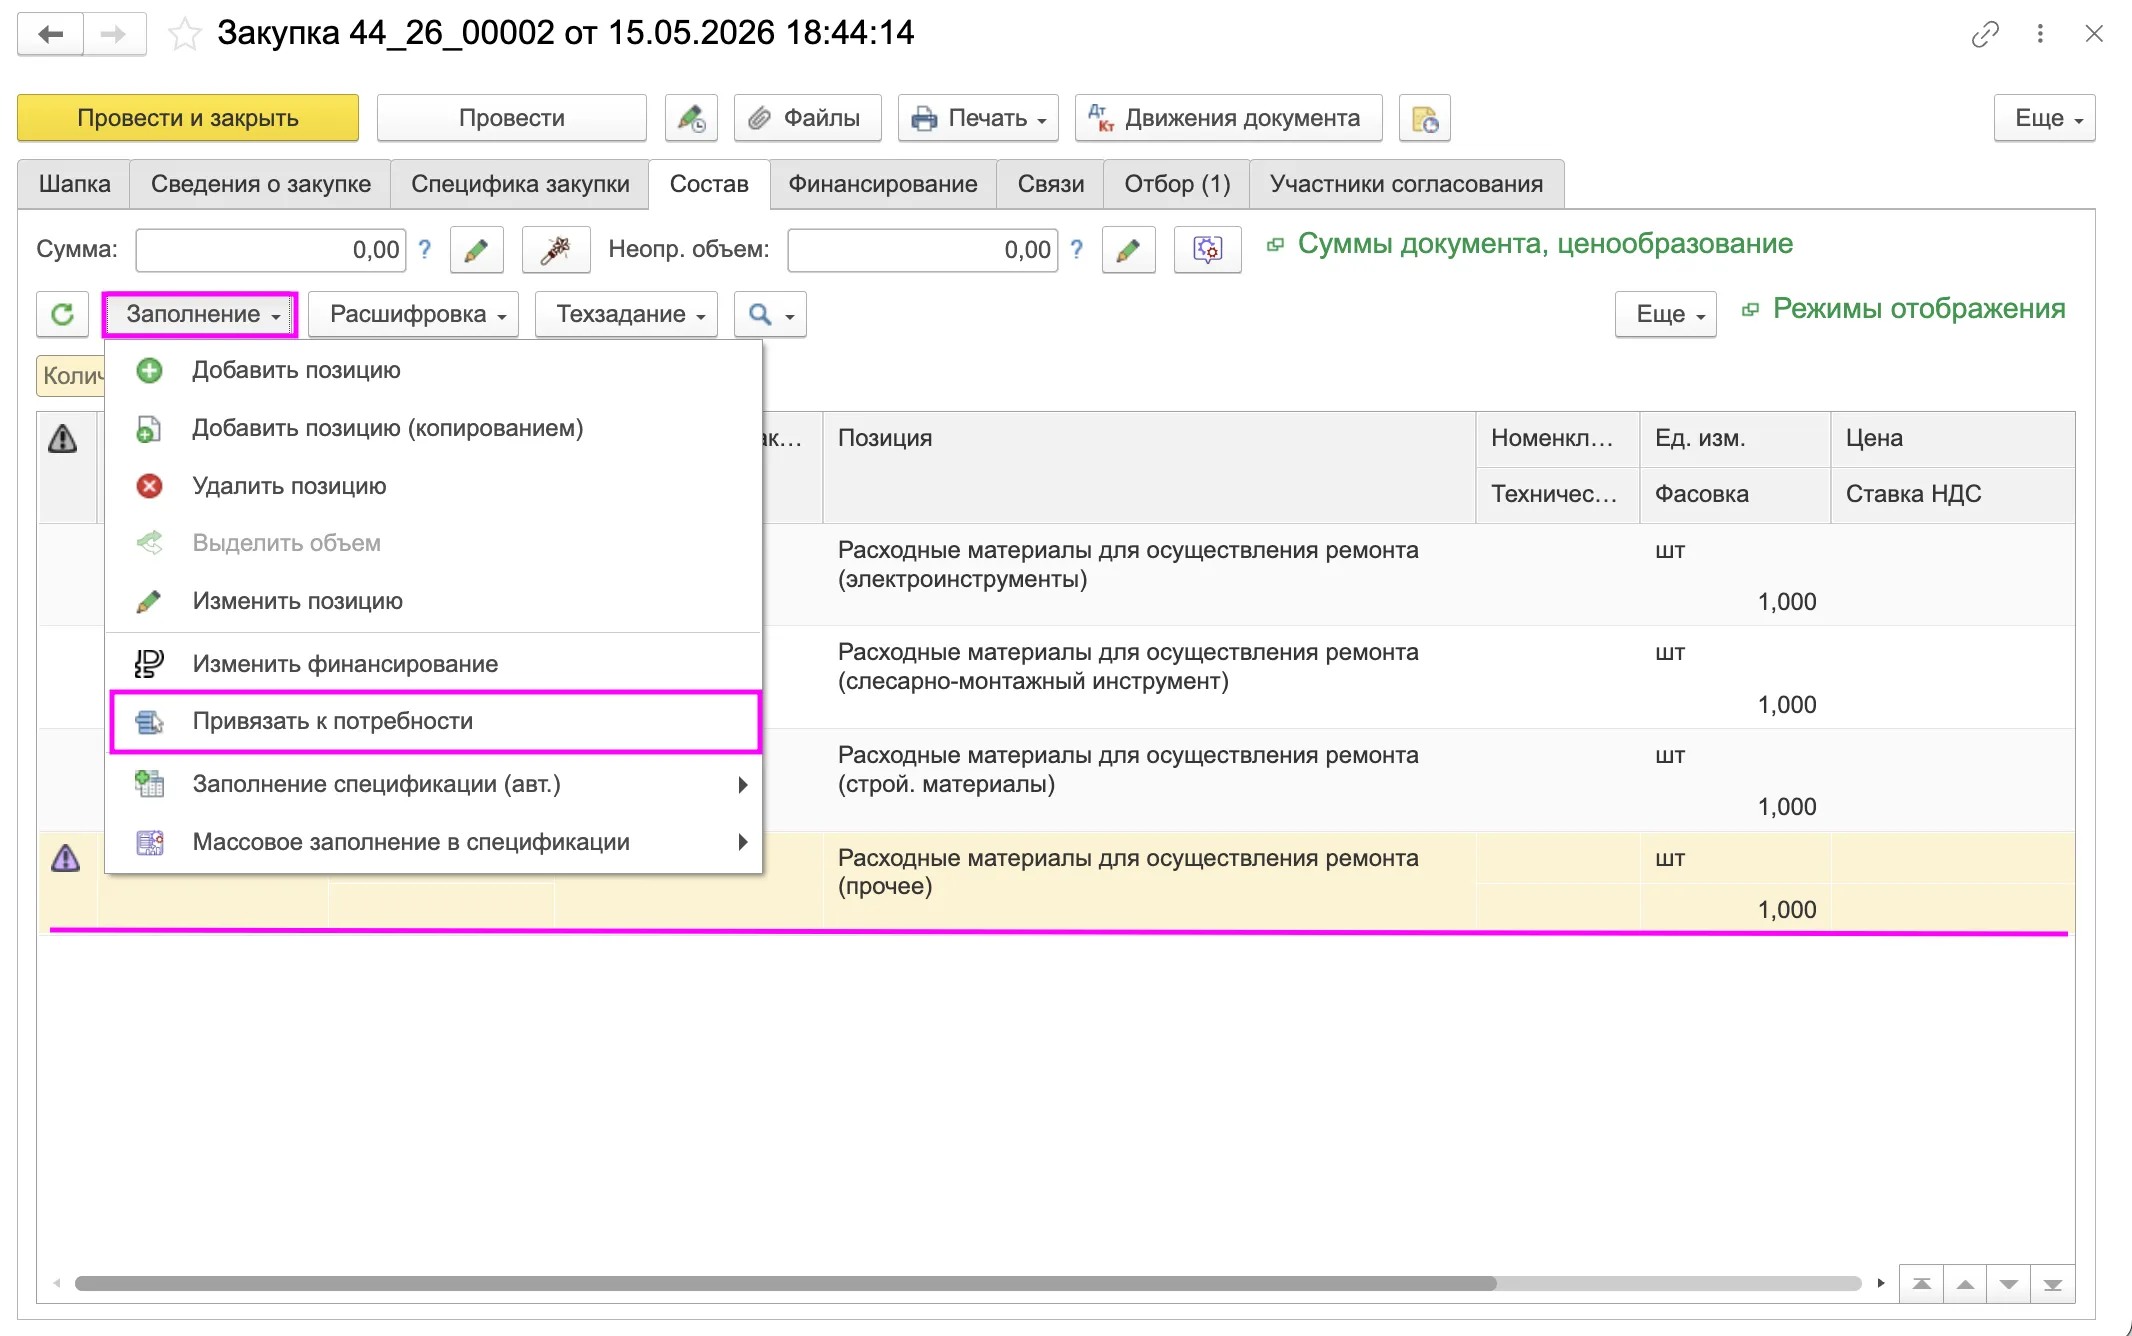Choose Добавить позицию menu item
This screenshot has height=1336, width=2132.
pos(434,370)
